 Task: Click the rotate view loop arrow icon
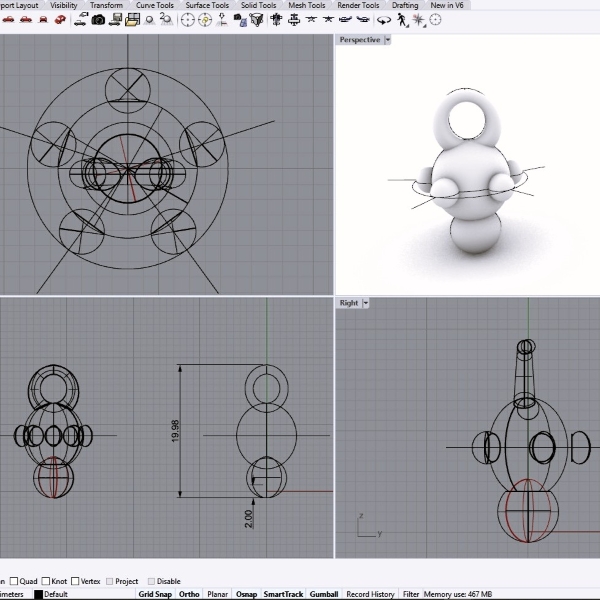(x=384, y=19)
